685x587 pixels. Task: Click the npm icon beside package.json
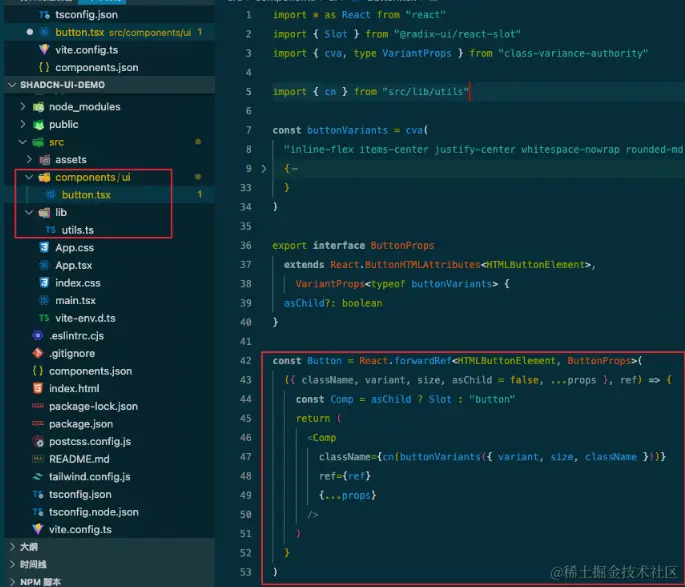[x=38, y=424]
